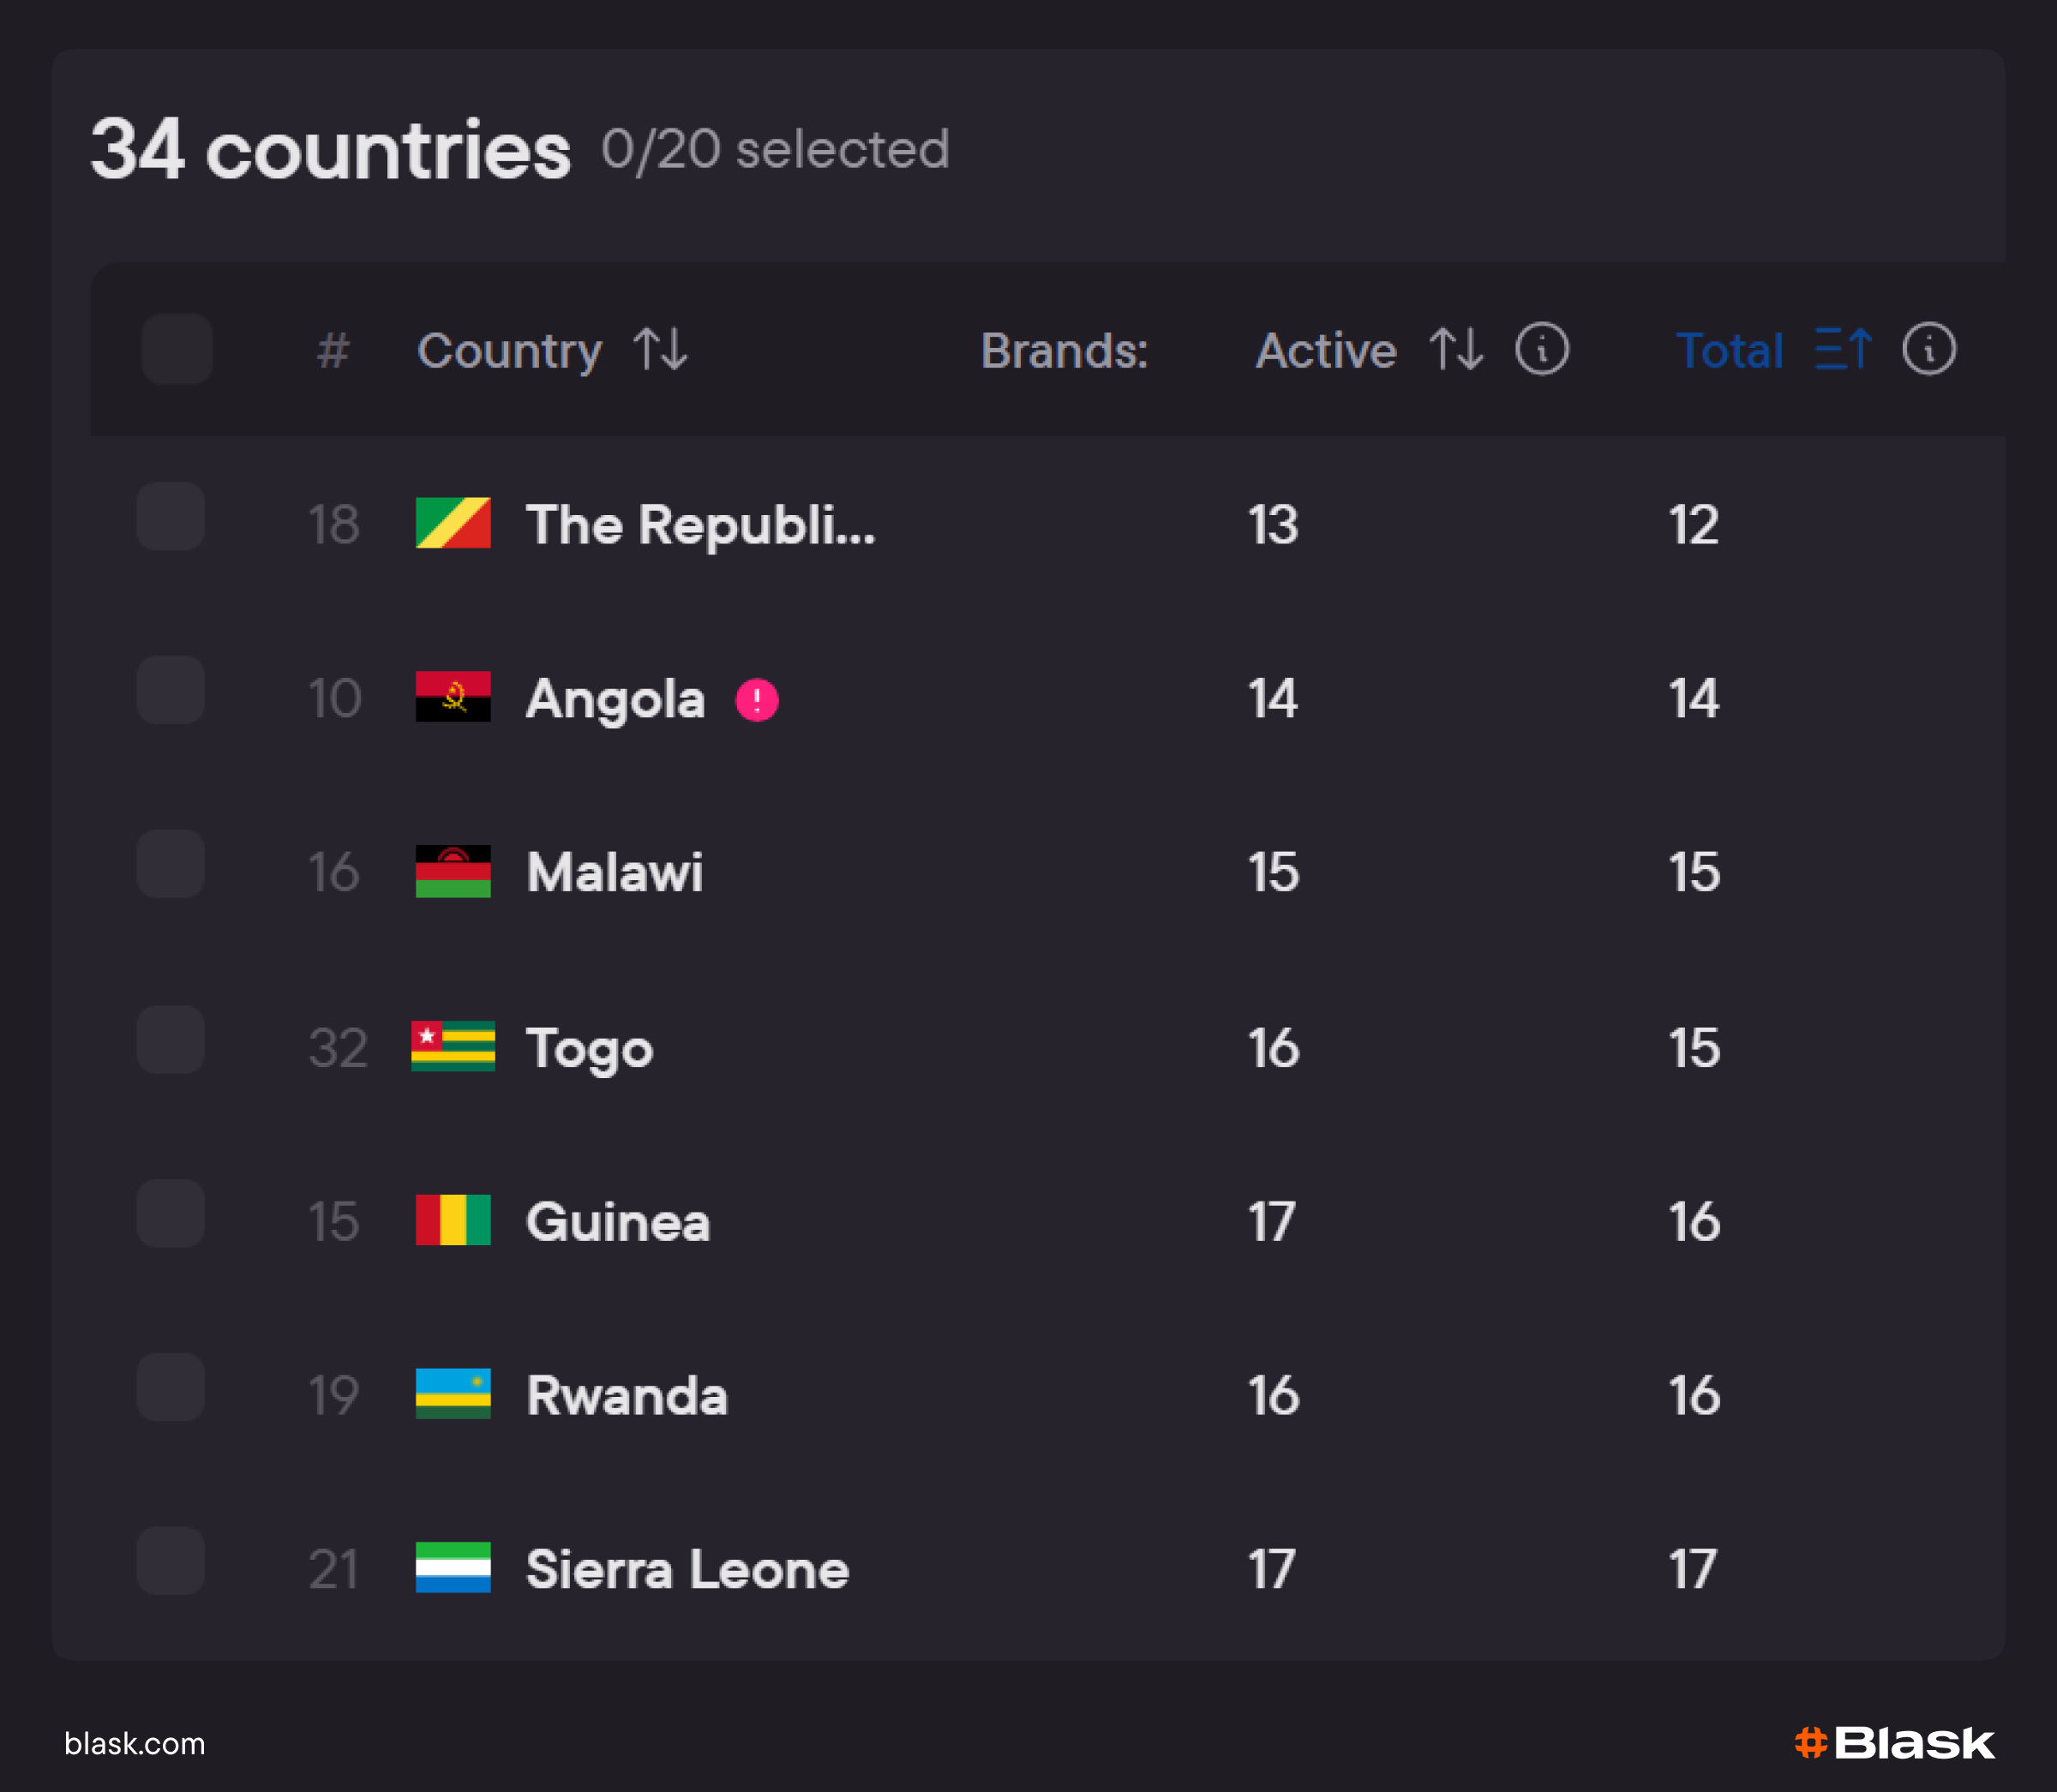This screenshot has width=2057, height=1792.
Task: Click the Togo flag icon
Action: [x=453, y=1046]
